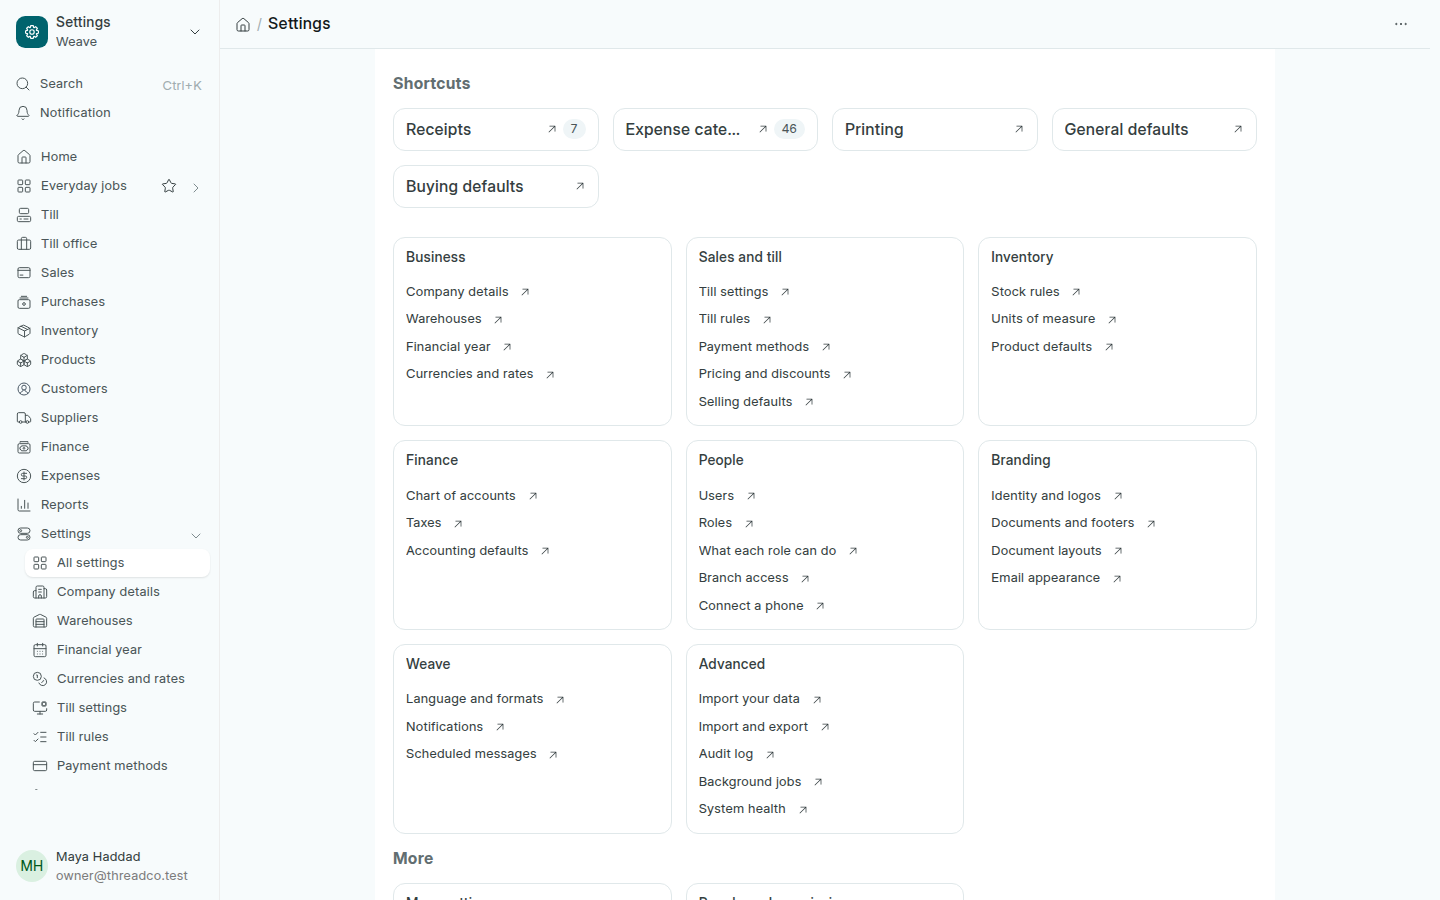Click the Sales card icon
The image size is (1440, 900).
tap(24, 273)
